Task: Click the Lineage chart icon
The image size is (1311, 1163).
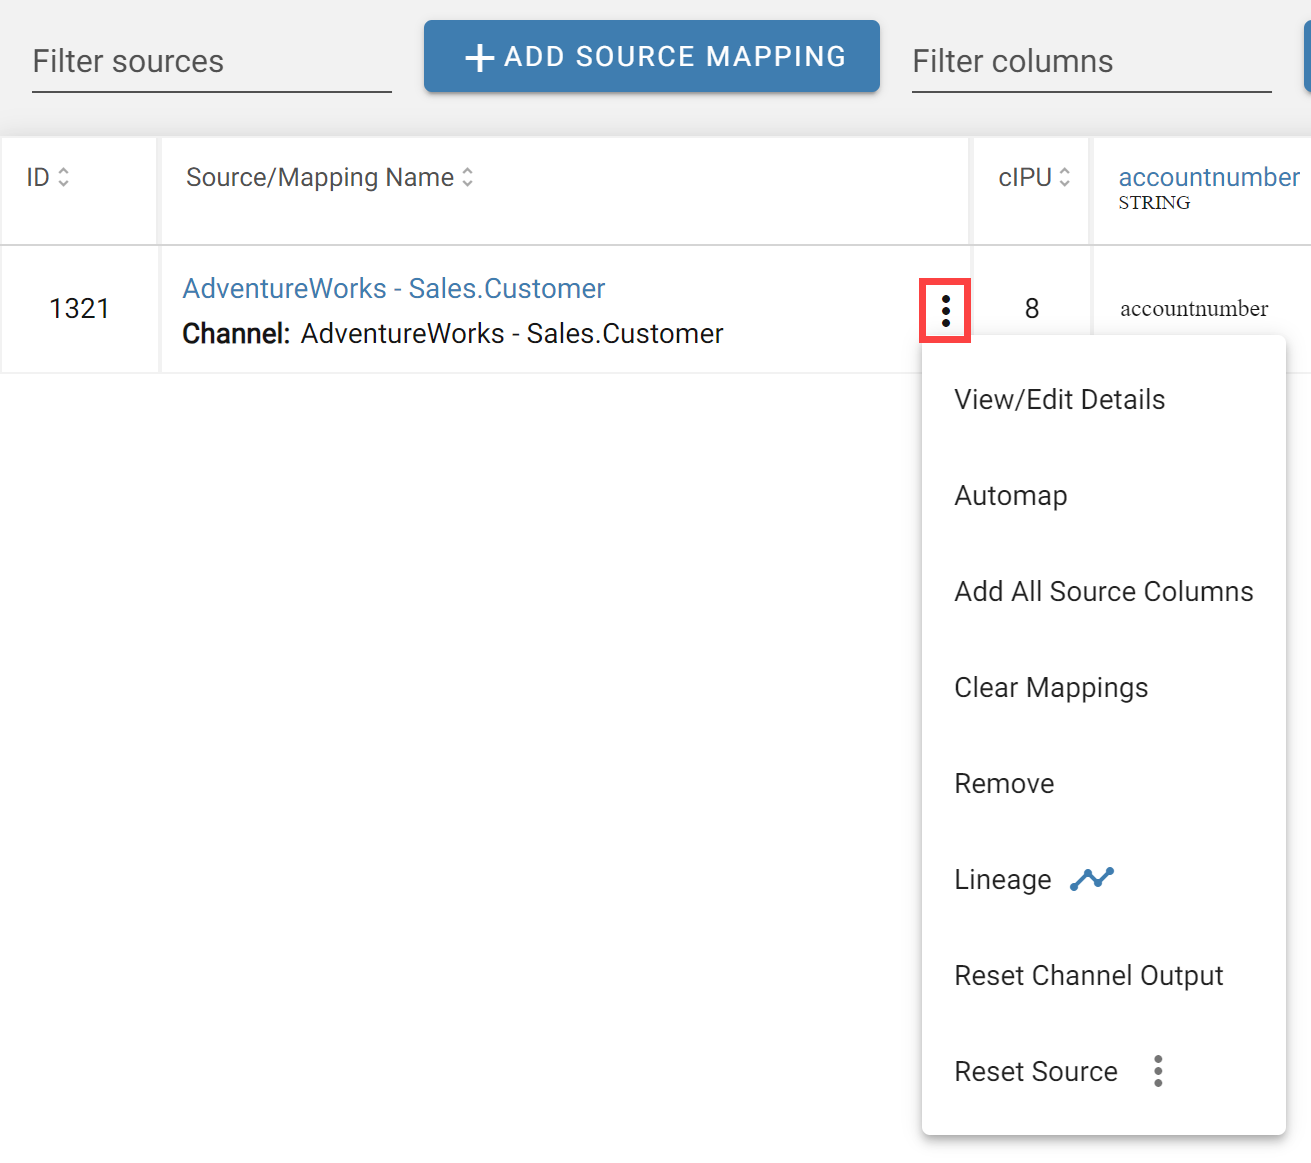Action: [x=1092, y=878]
